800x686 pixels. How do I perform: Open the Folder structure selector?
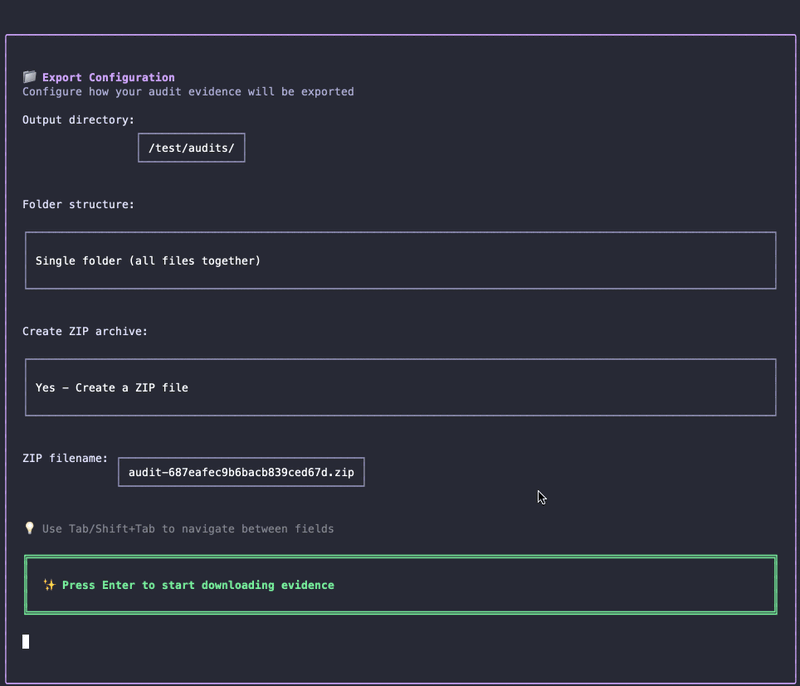[400, 261]
